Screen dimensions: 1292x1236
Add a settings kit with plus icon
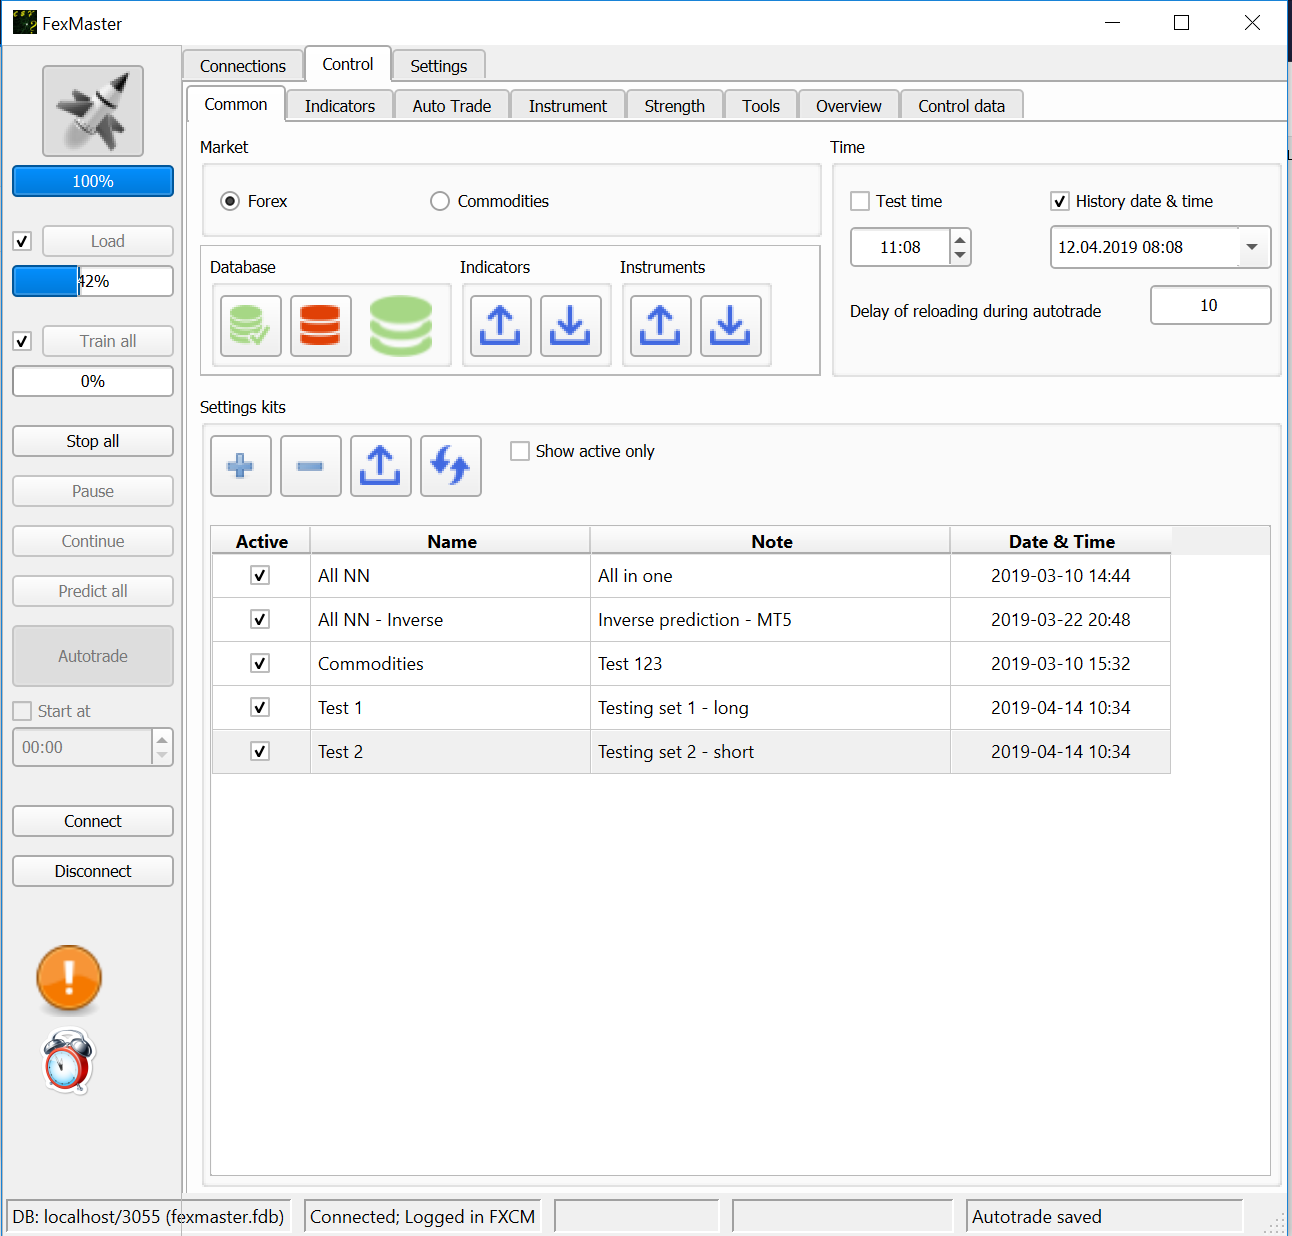(241, 466)
